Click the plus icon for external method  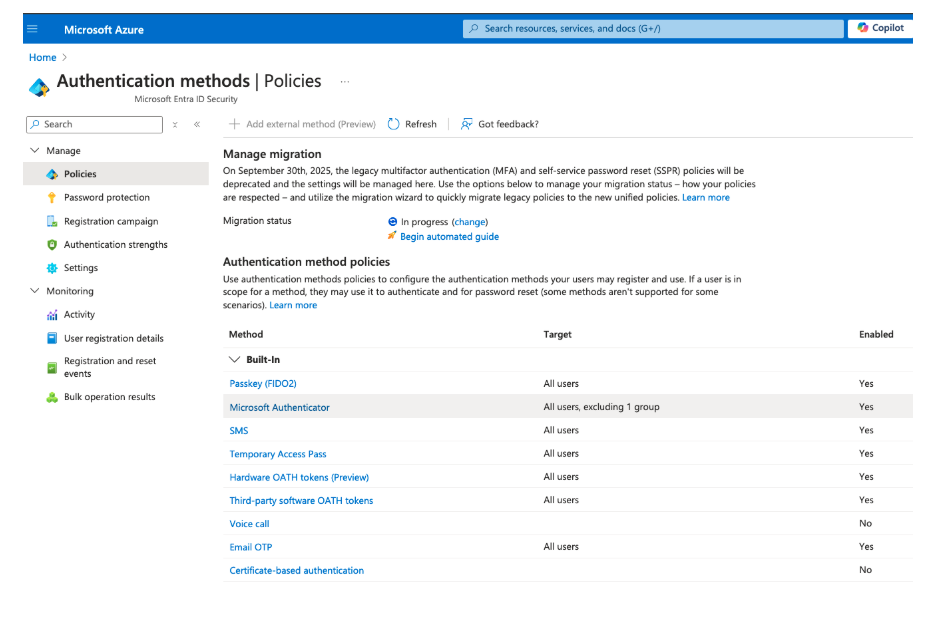point(234,124)
